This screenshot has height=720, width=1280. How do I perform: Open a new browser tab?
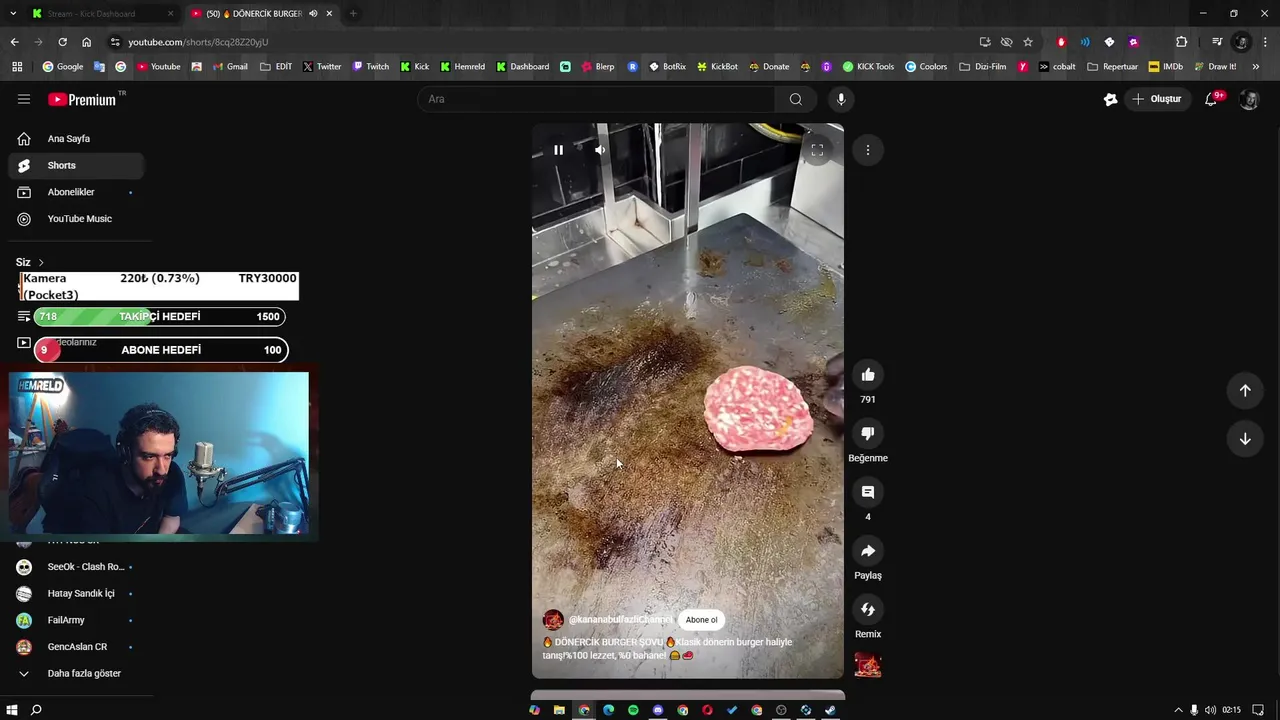353,14
